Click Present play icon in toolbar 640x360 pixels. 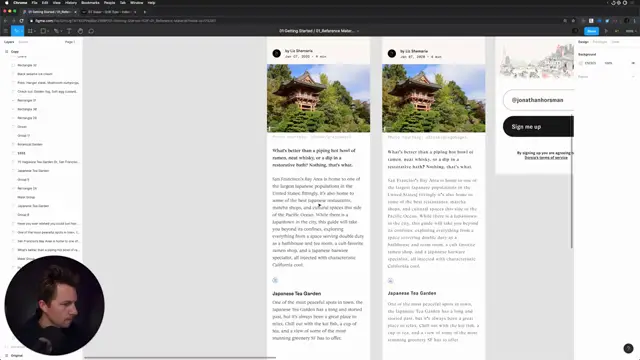click(x=606, y=31)
